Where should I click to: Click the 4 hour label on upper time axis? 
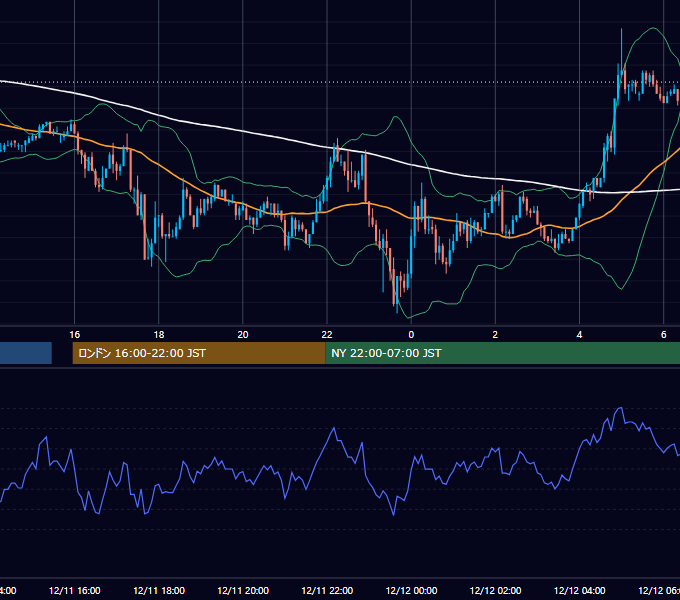tap(579, 334)
